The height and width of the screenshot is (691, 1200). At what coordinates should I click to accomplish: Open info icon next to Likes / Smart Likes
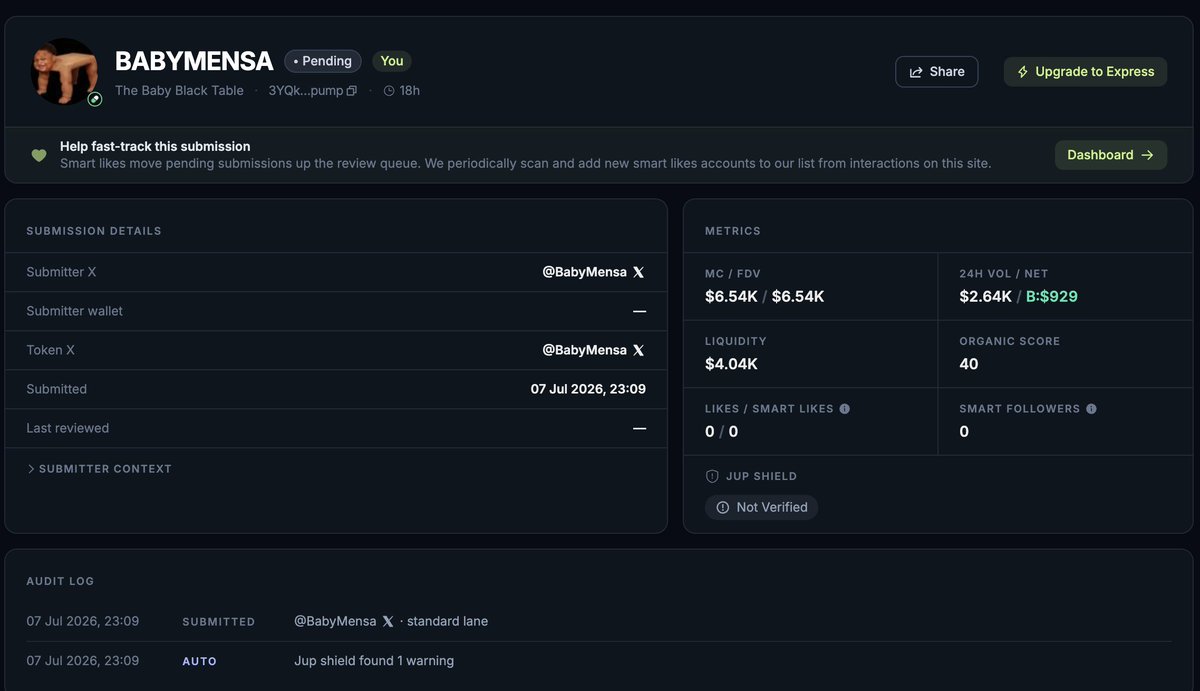click(845, 409)
